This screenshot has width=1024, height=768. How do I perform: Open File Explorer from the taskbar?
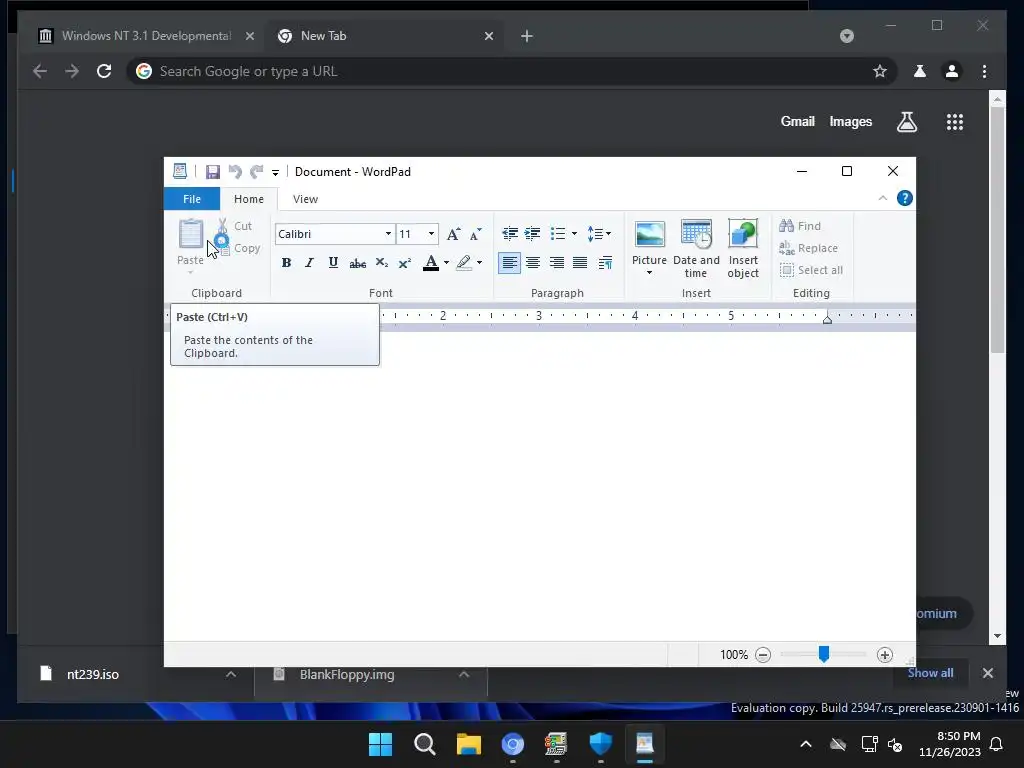click(468, 744)
